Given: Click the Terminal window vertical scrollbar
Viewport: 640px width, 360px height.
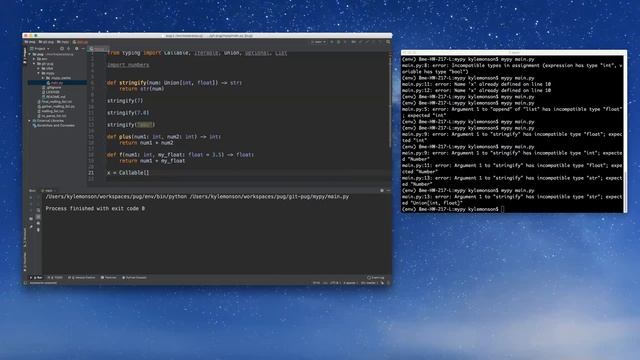Looking at the screenshot, I should [x=625, y=192].
